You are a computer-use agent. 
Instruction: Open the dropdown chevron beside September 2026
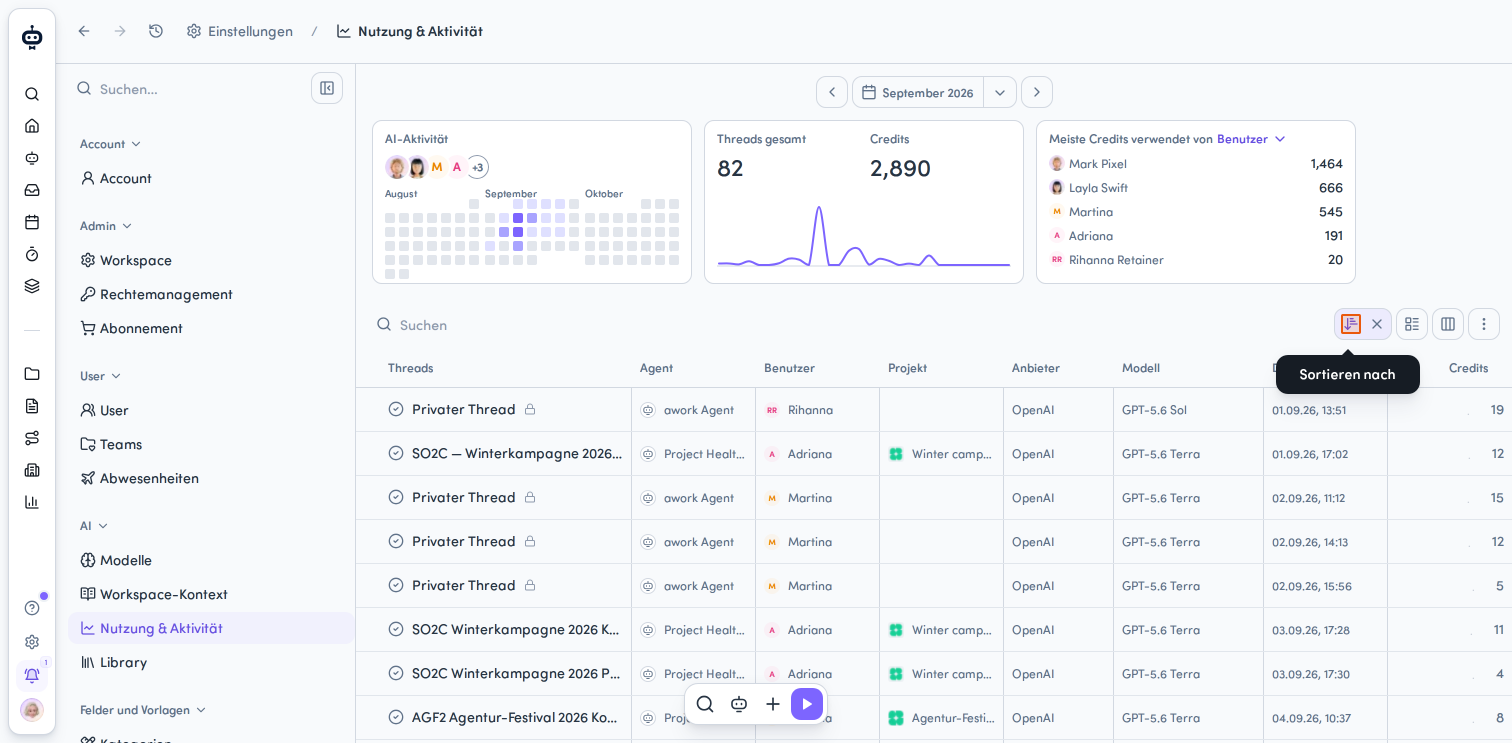tap(1000, 92)
